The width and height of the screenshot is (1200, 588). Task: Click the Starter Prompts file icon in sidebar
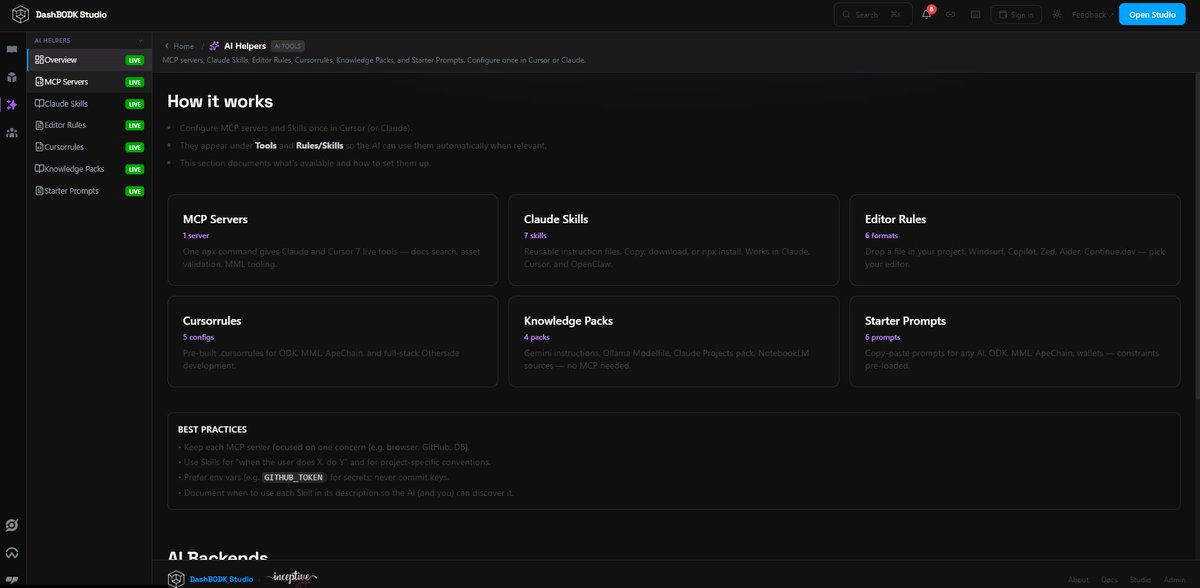coord(38,191)
